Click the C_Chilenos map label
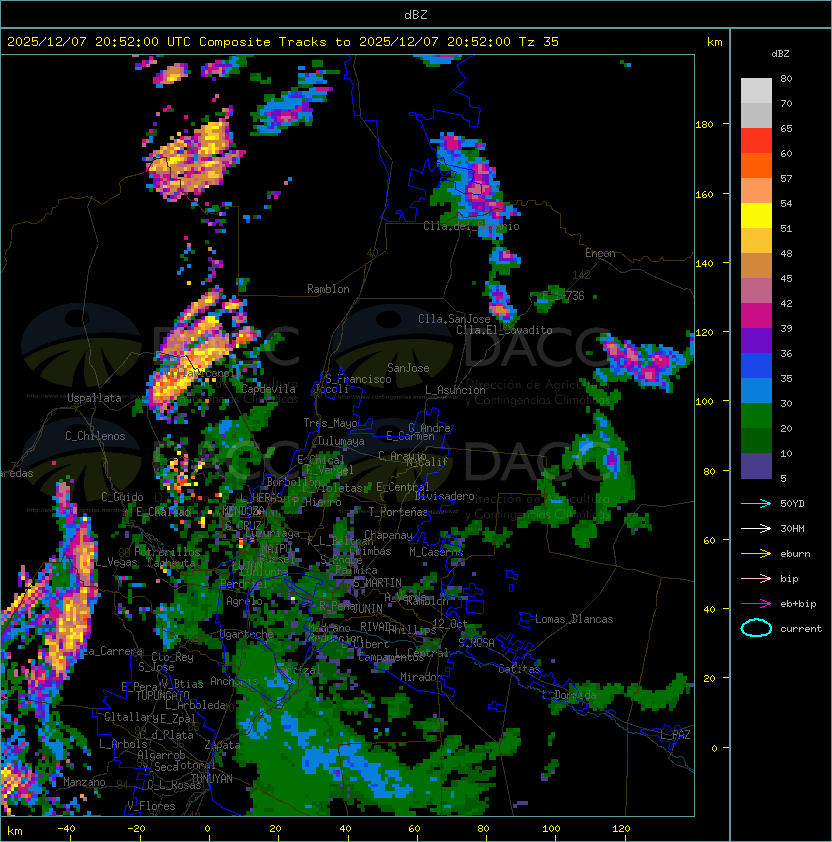The width and height of the screenshot is (832, 842). point(95,436)
